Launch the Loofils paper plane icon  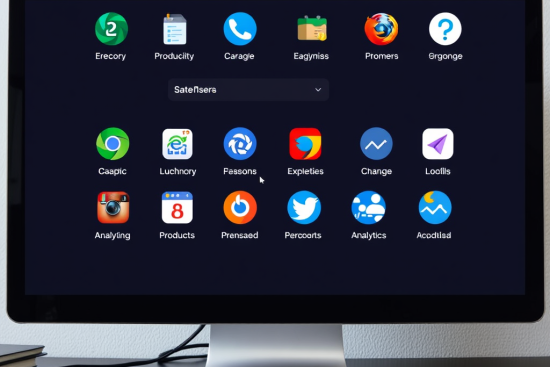[438, 144]
